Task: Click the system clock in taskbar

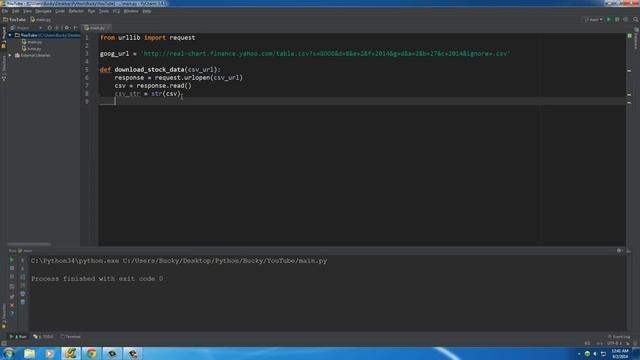Action: point(620,353)
